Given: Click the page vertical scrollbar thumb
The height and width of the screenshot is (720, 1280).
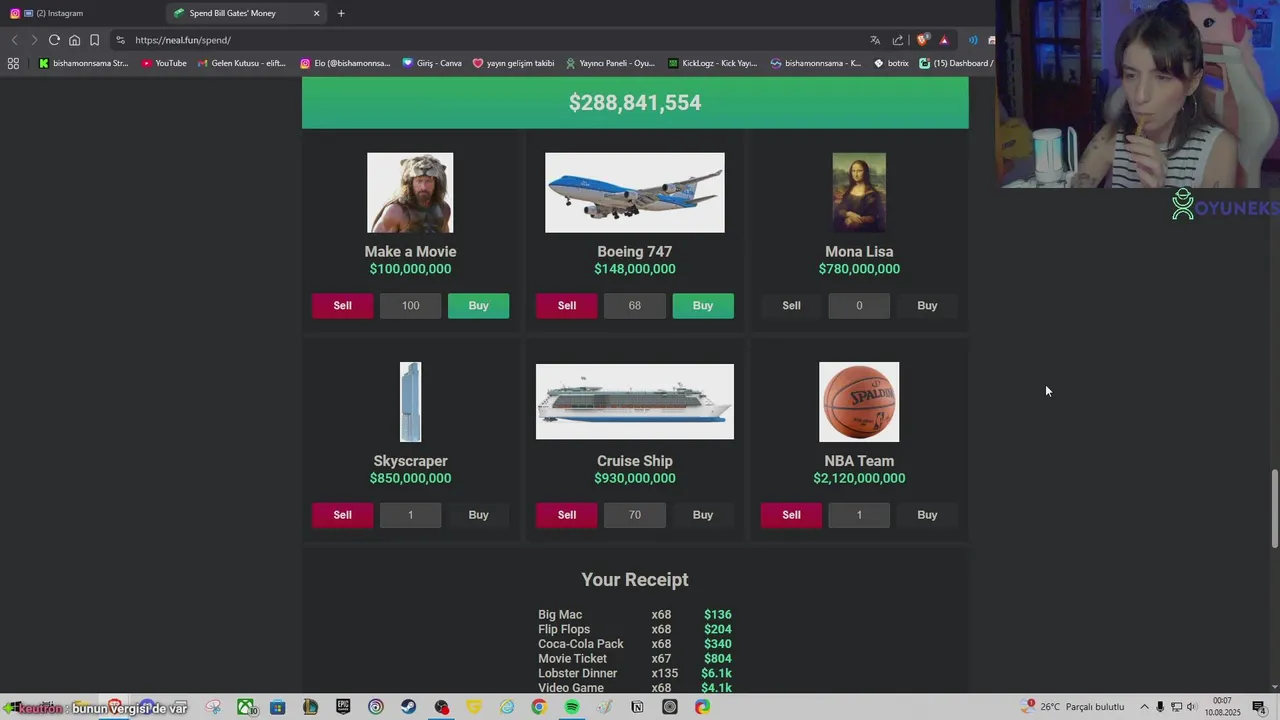Looking at the screenshot, I should click(1274, 508).
